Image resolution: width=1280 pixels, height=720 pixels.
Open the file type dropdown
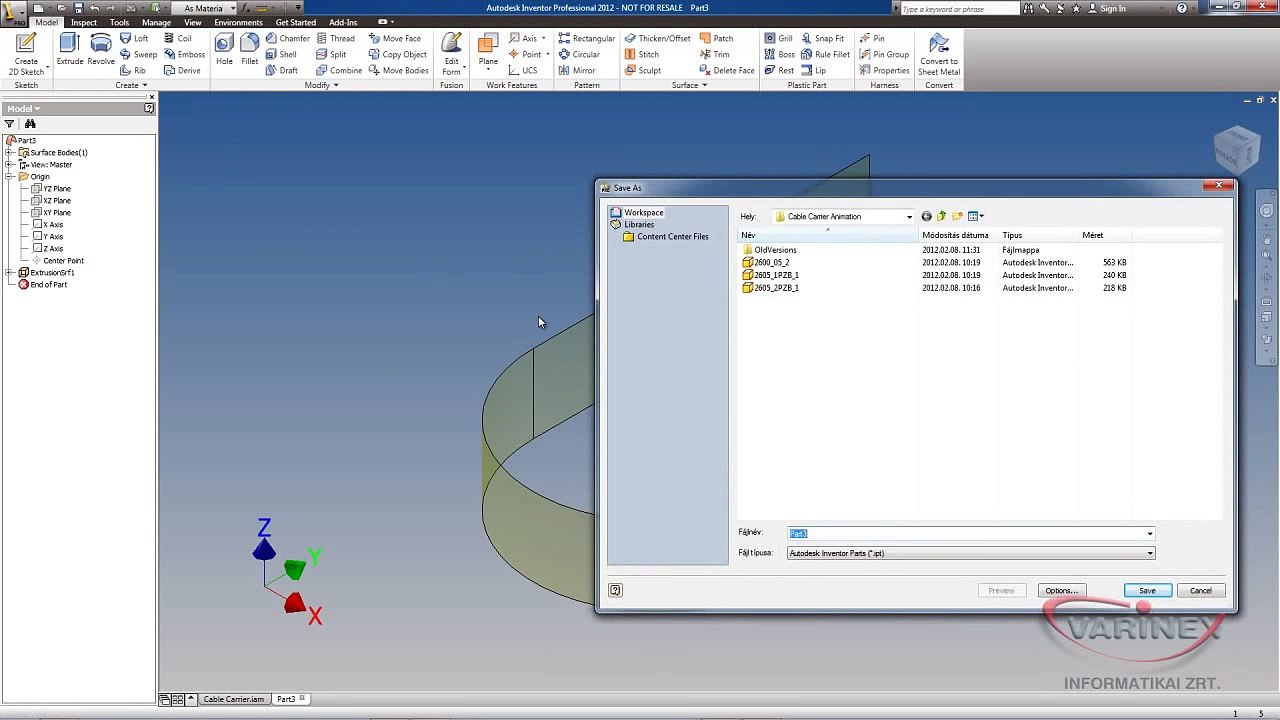[1150, 553]
